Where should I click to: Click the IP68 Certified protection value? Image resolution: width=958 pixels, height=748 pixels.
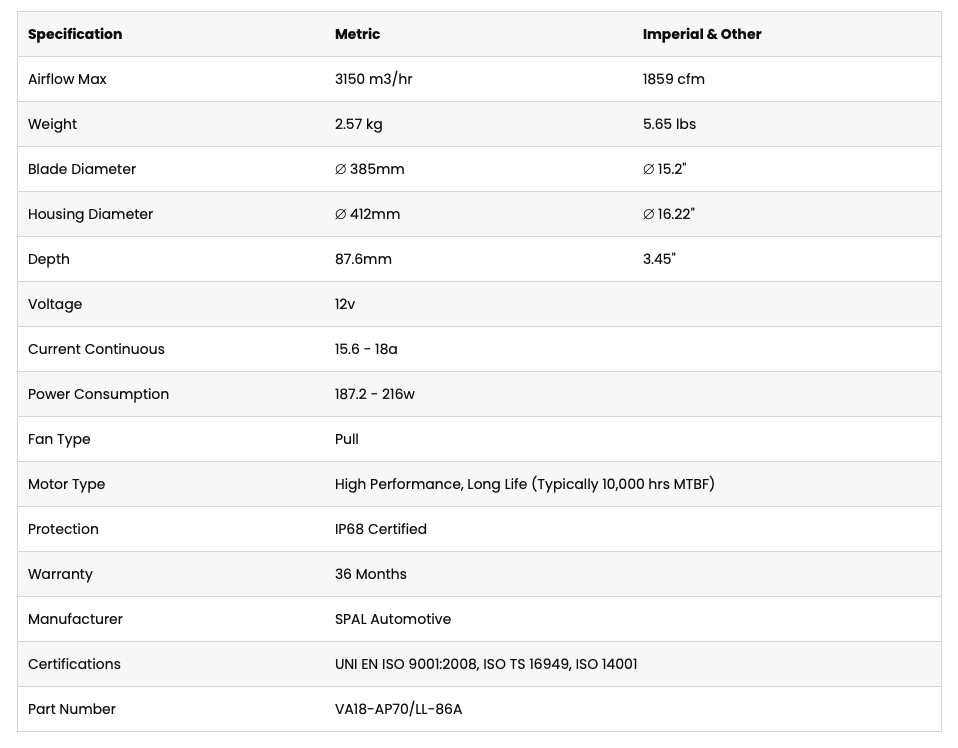coord(381,529)
